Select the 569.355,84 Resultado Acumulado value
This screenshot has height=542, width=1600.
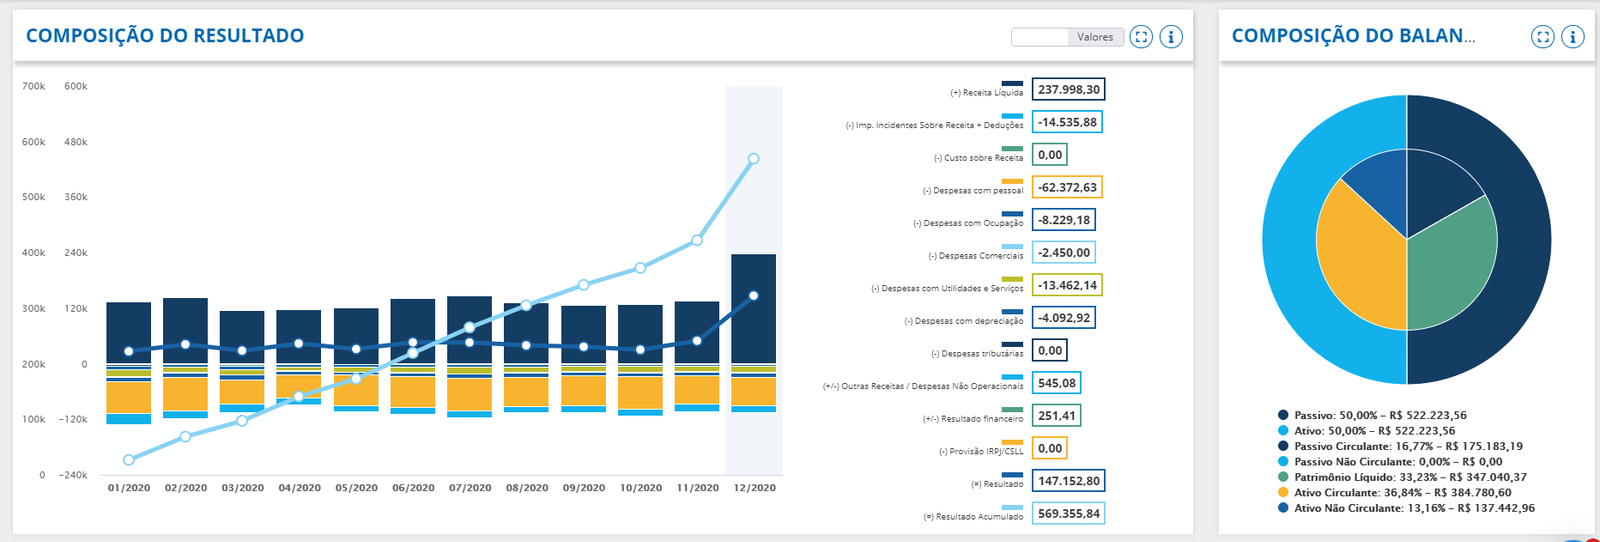[x=1068, y=514]
